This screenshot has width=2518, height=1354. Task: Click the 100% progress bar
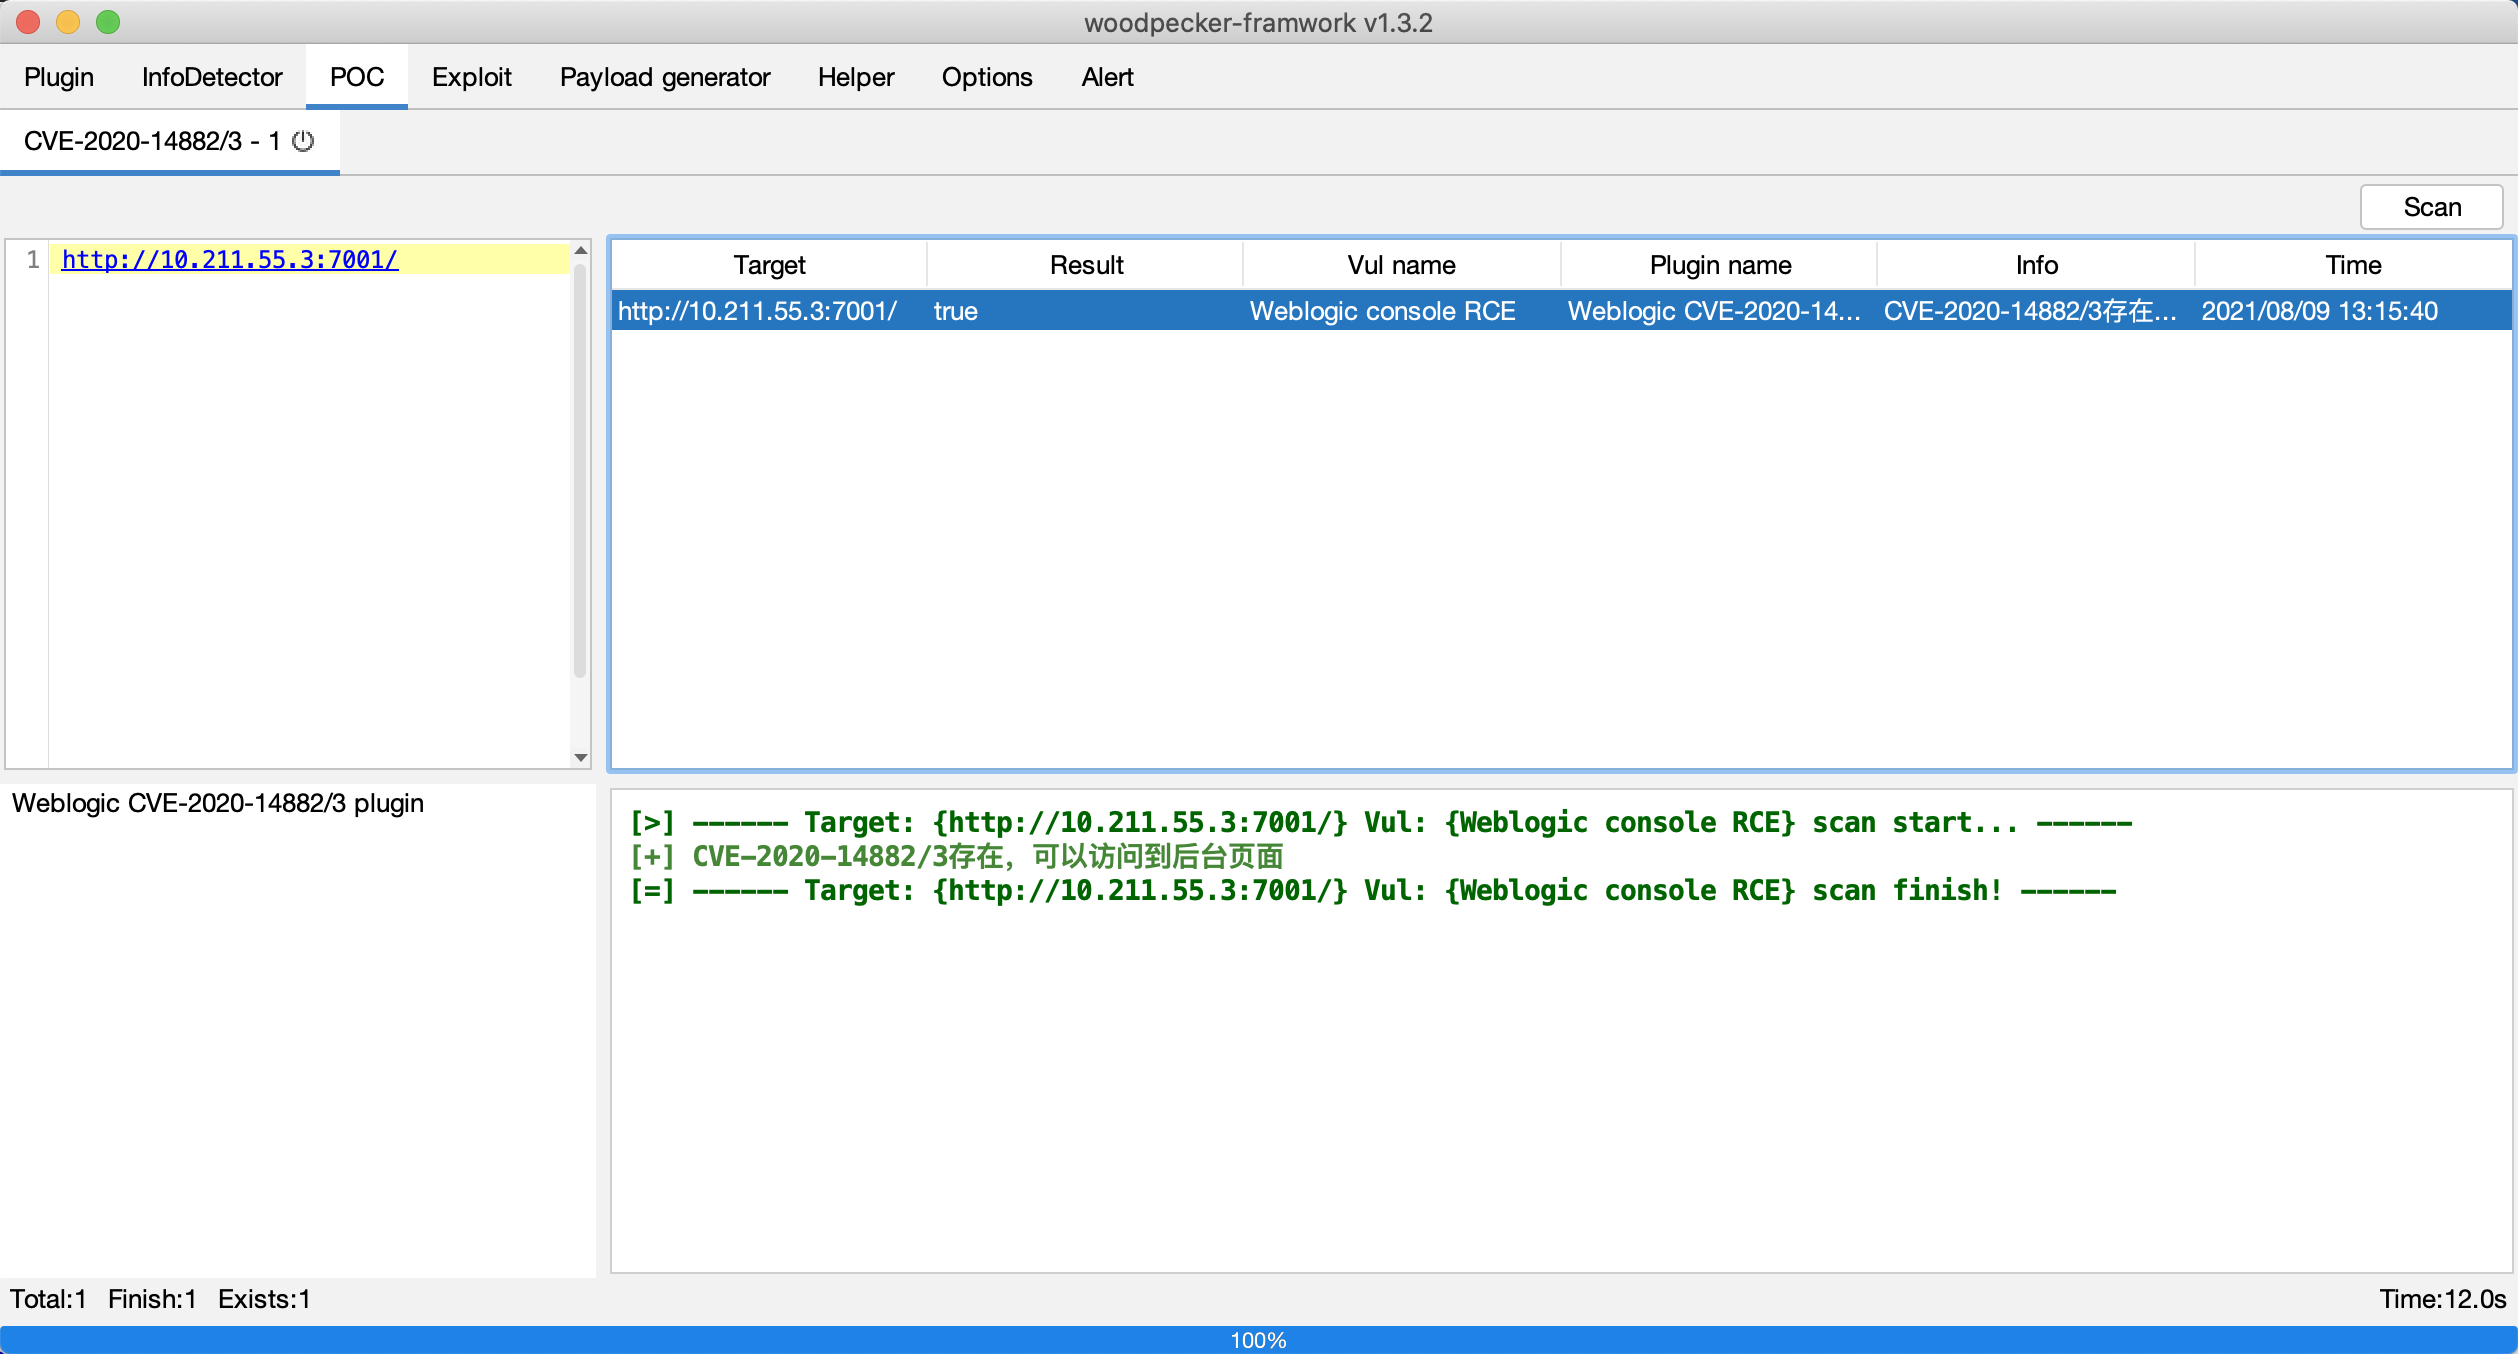coord(1258,1340)
